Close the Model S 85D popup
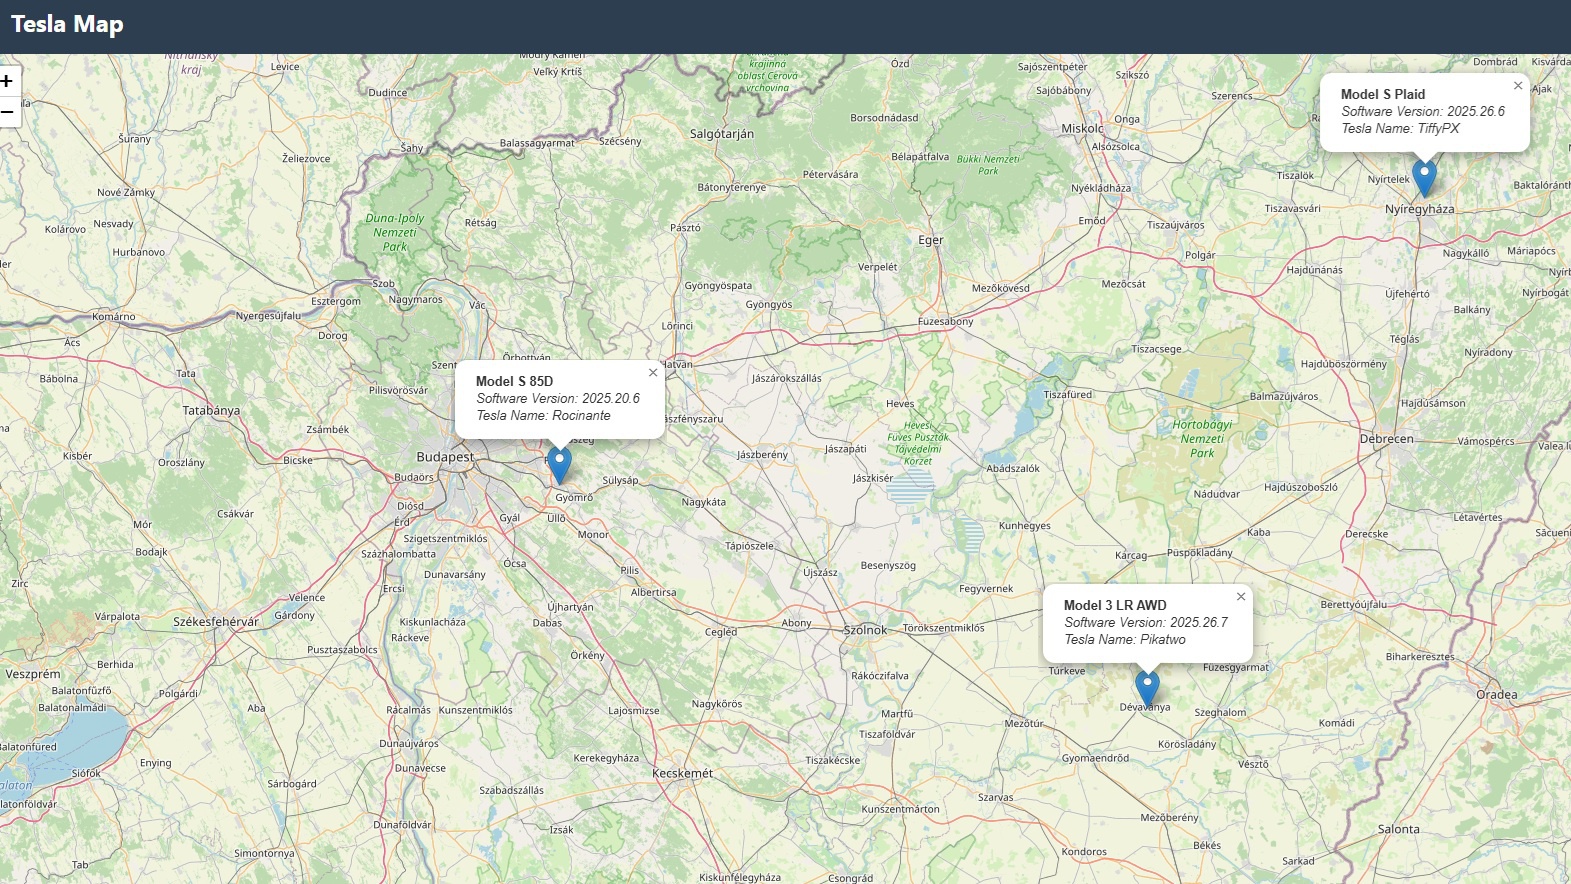This screenshot has width=1571, height=884. pos(653,373)
